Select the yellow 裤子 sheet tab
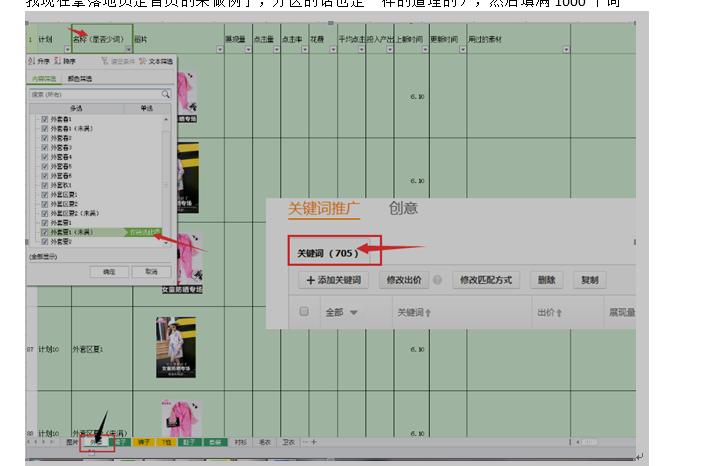 [143, 442]
